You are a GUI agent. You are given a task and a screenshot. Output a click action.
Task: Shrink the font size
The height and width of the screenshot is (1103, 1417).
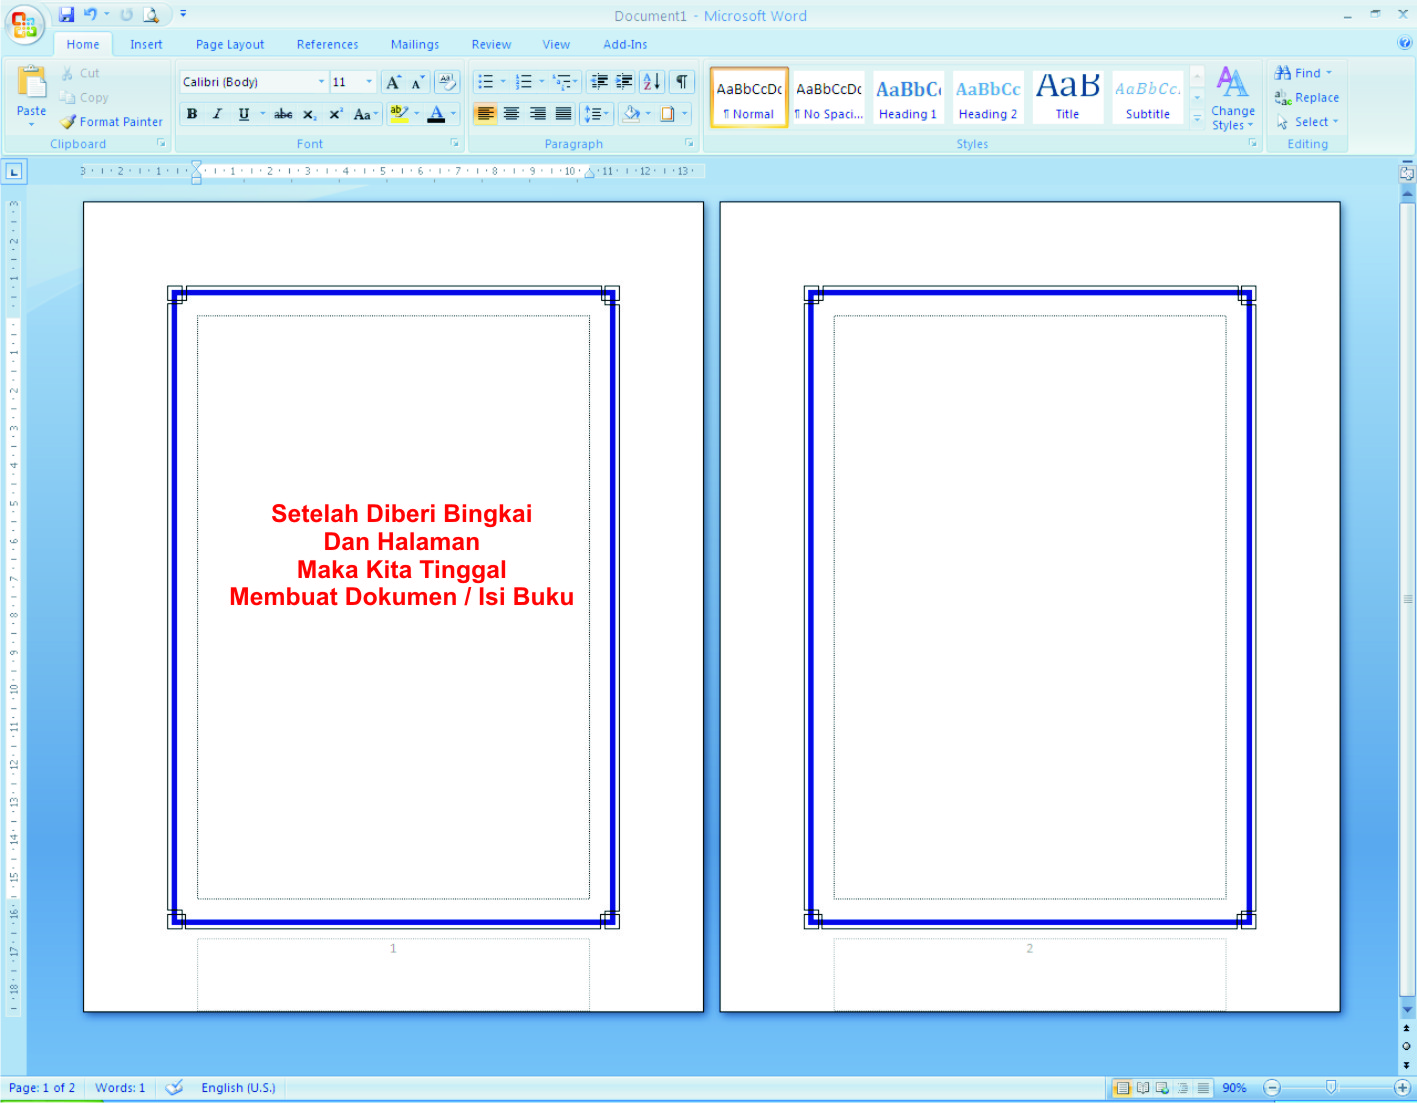[418, 82]
